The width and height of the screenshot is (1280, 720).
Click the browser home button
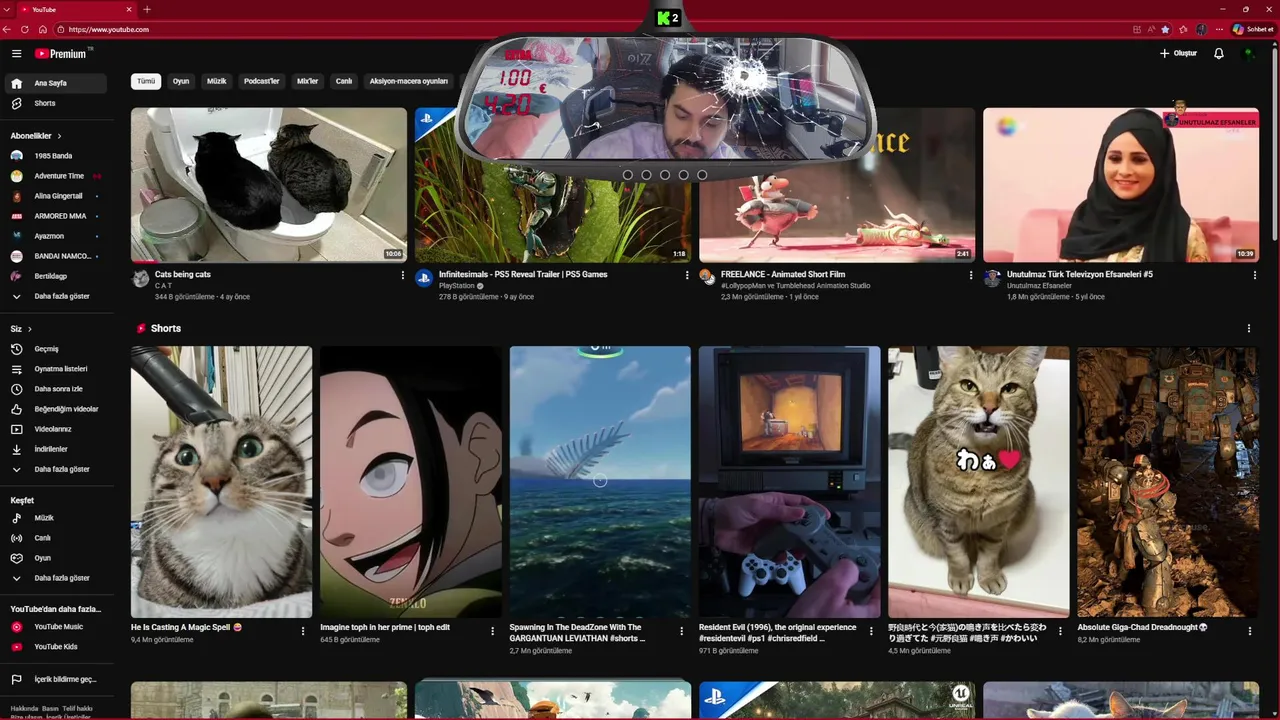coord(42,29)
